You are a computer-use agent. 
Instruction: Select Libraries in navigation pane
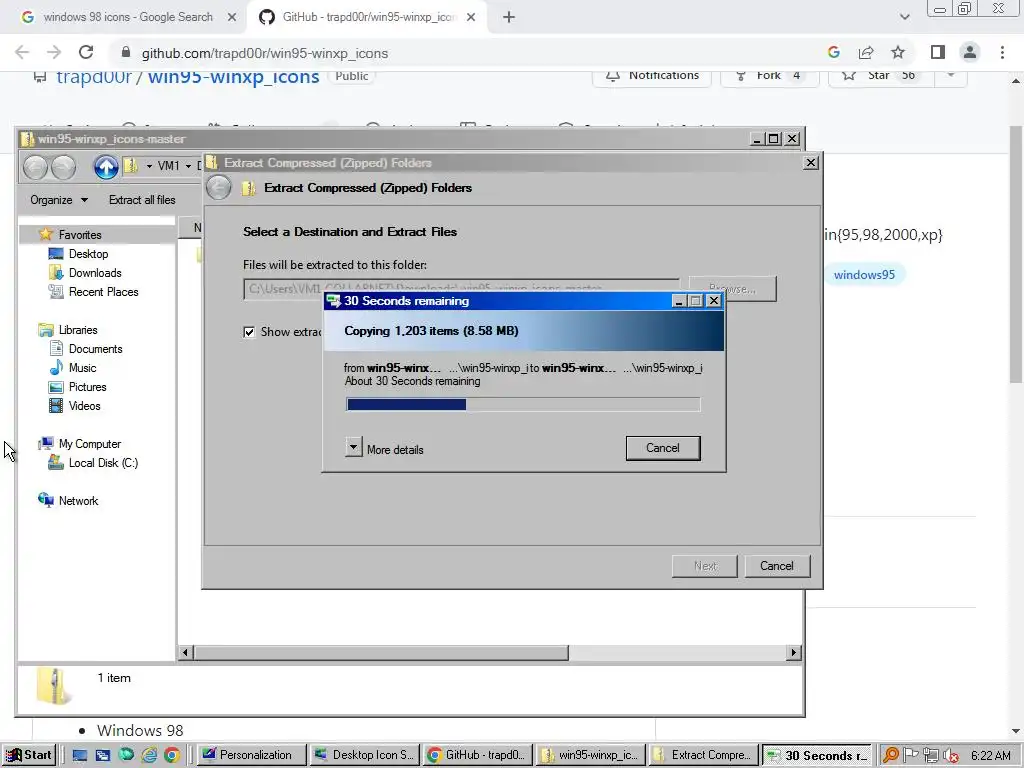78,330
